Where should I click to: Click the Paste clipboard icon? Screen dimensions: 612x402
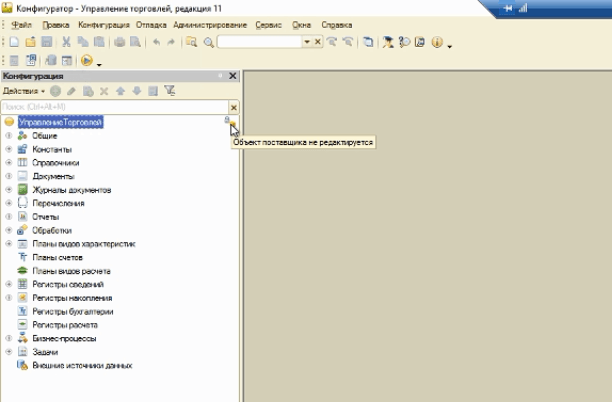(99, 42)
